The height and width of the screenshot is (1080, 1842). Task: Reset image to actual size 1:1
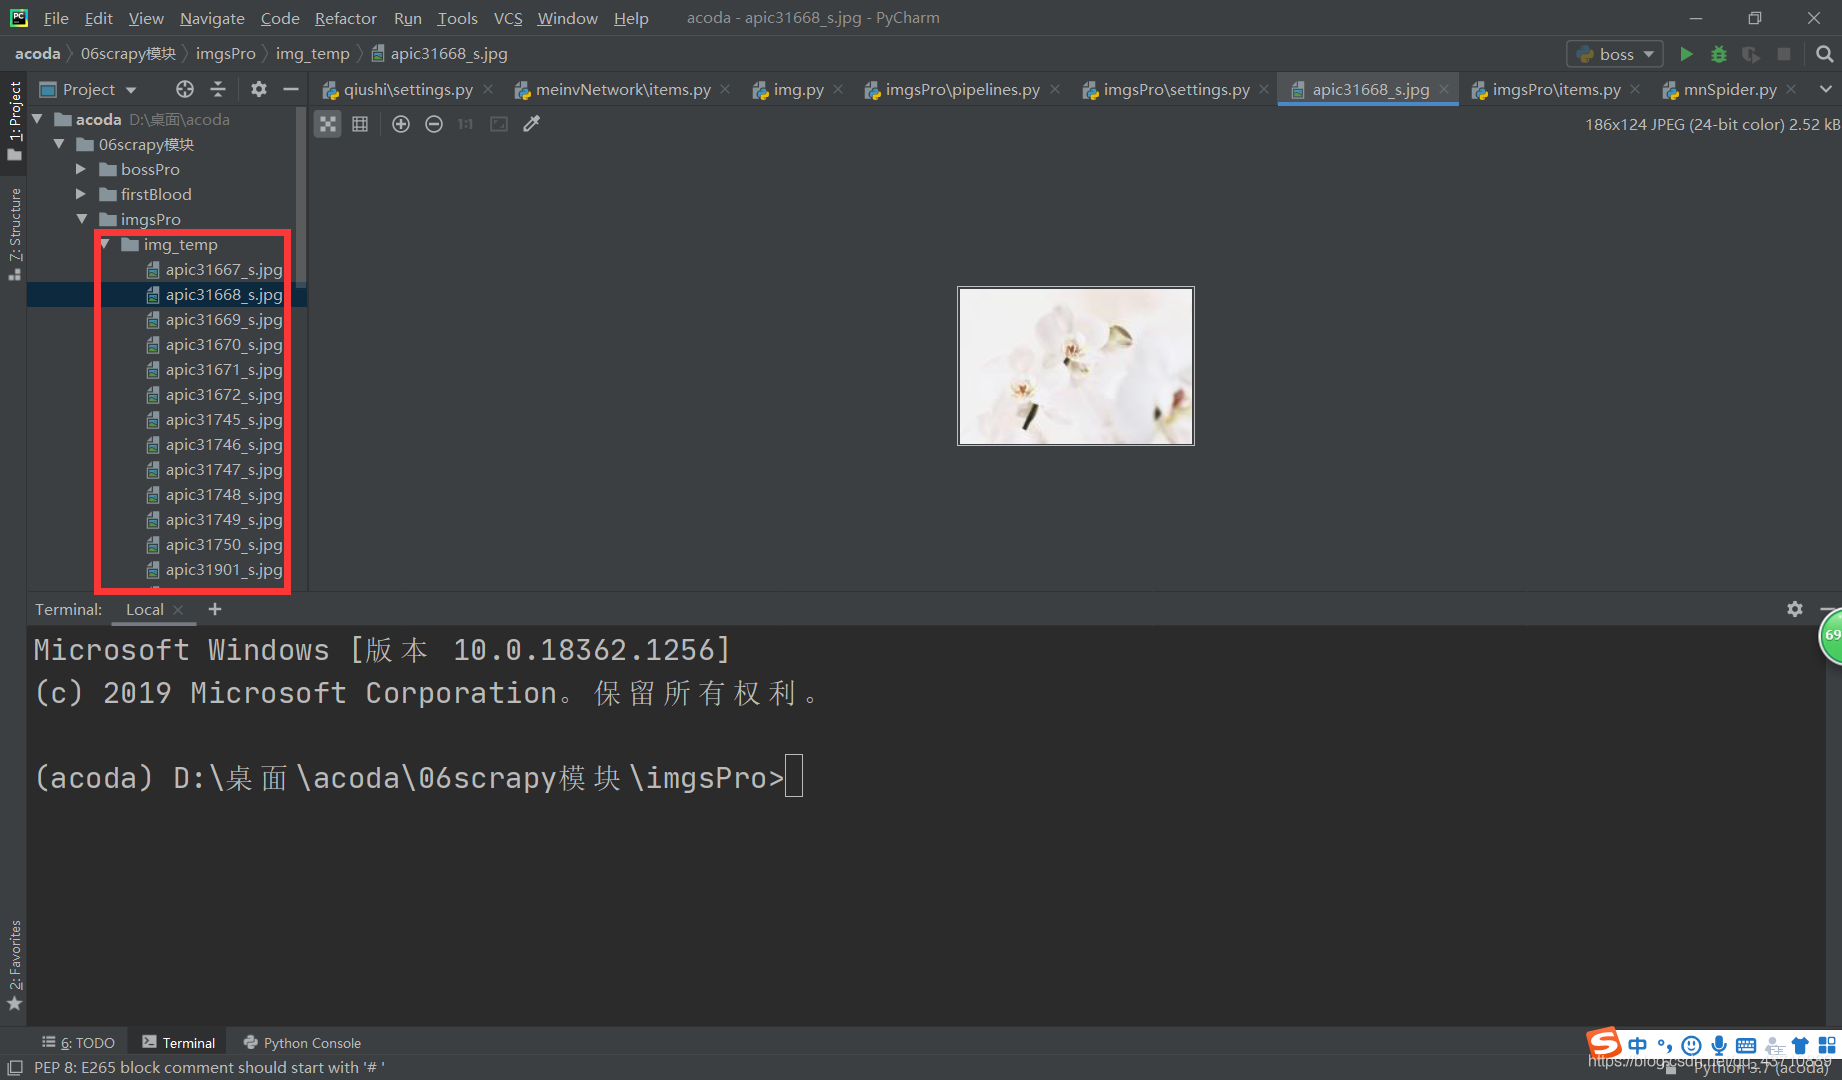pyautogui.click(x=465, y=124)
